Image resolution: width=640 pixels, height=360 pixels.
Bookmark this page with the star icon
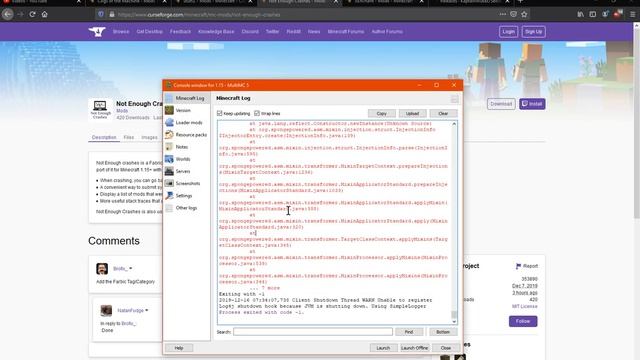click(x=524, y=14)
